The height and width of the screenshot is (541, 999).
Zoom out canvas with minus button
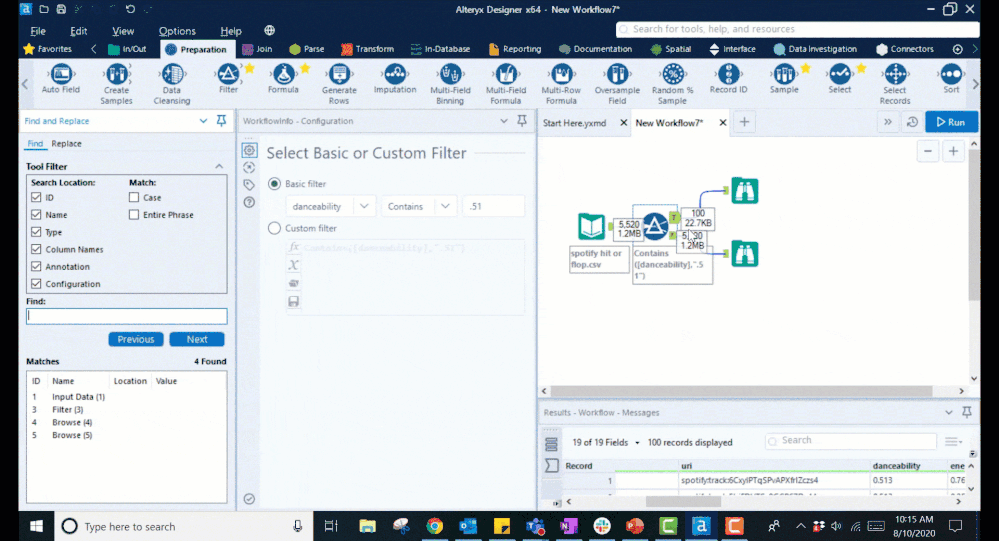tap(928, 151)
